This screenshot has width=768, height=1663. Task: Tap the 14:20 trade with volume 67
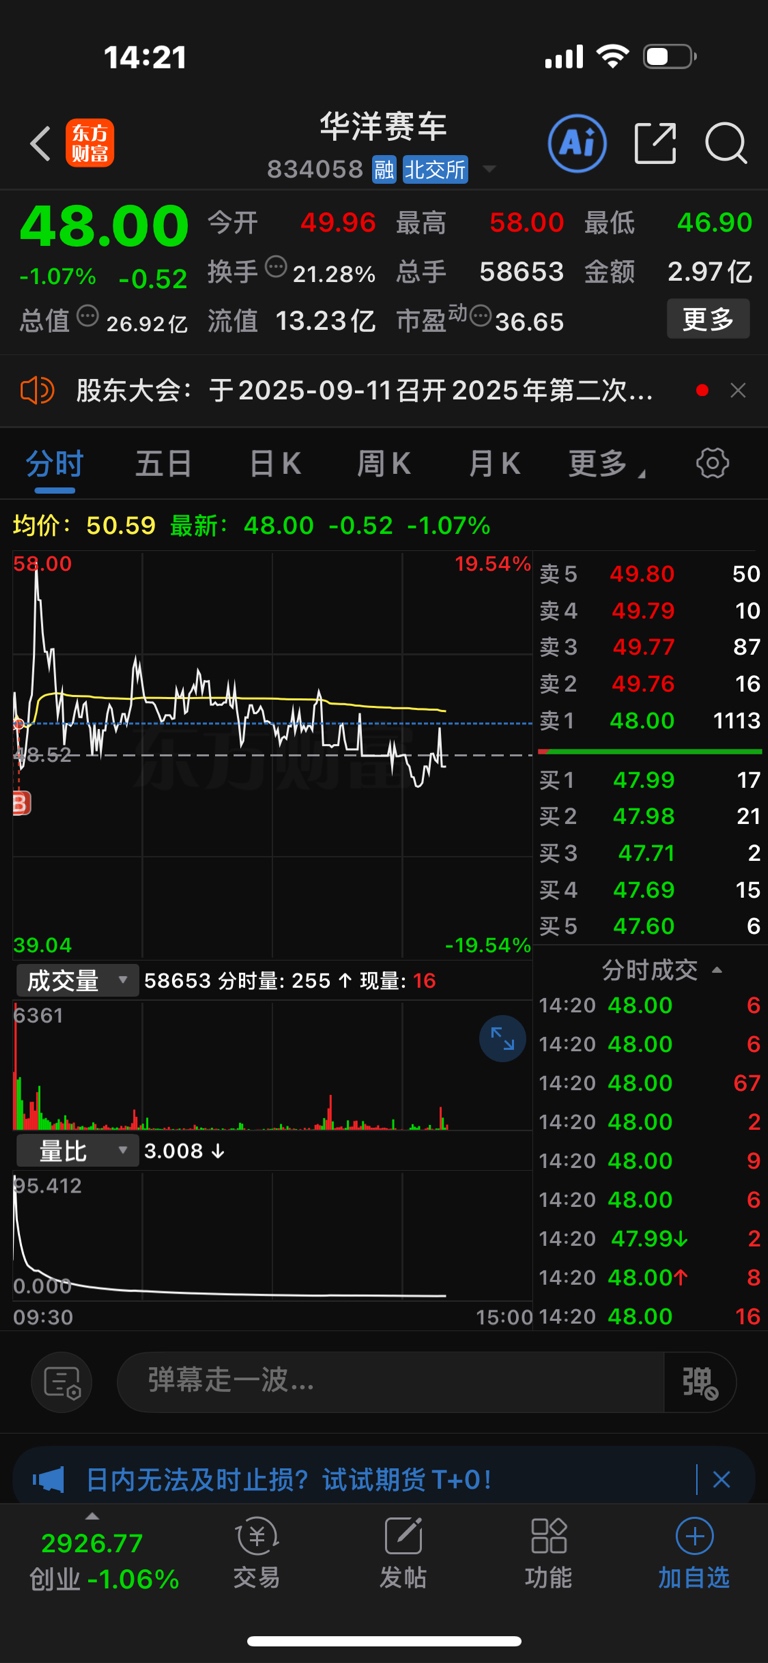point(650,1083)
